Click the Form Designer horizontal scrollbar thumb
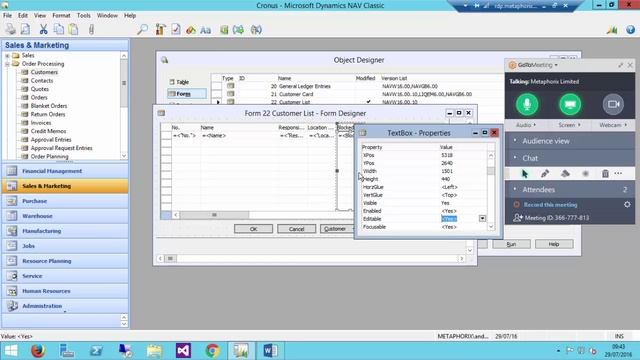Viewport: 640px width, 360px height. [214, 215]
